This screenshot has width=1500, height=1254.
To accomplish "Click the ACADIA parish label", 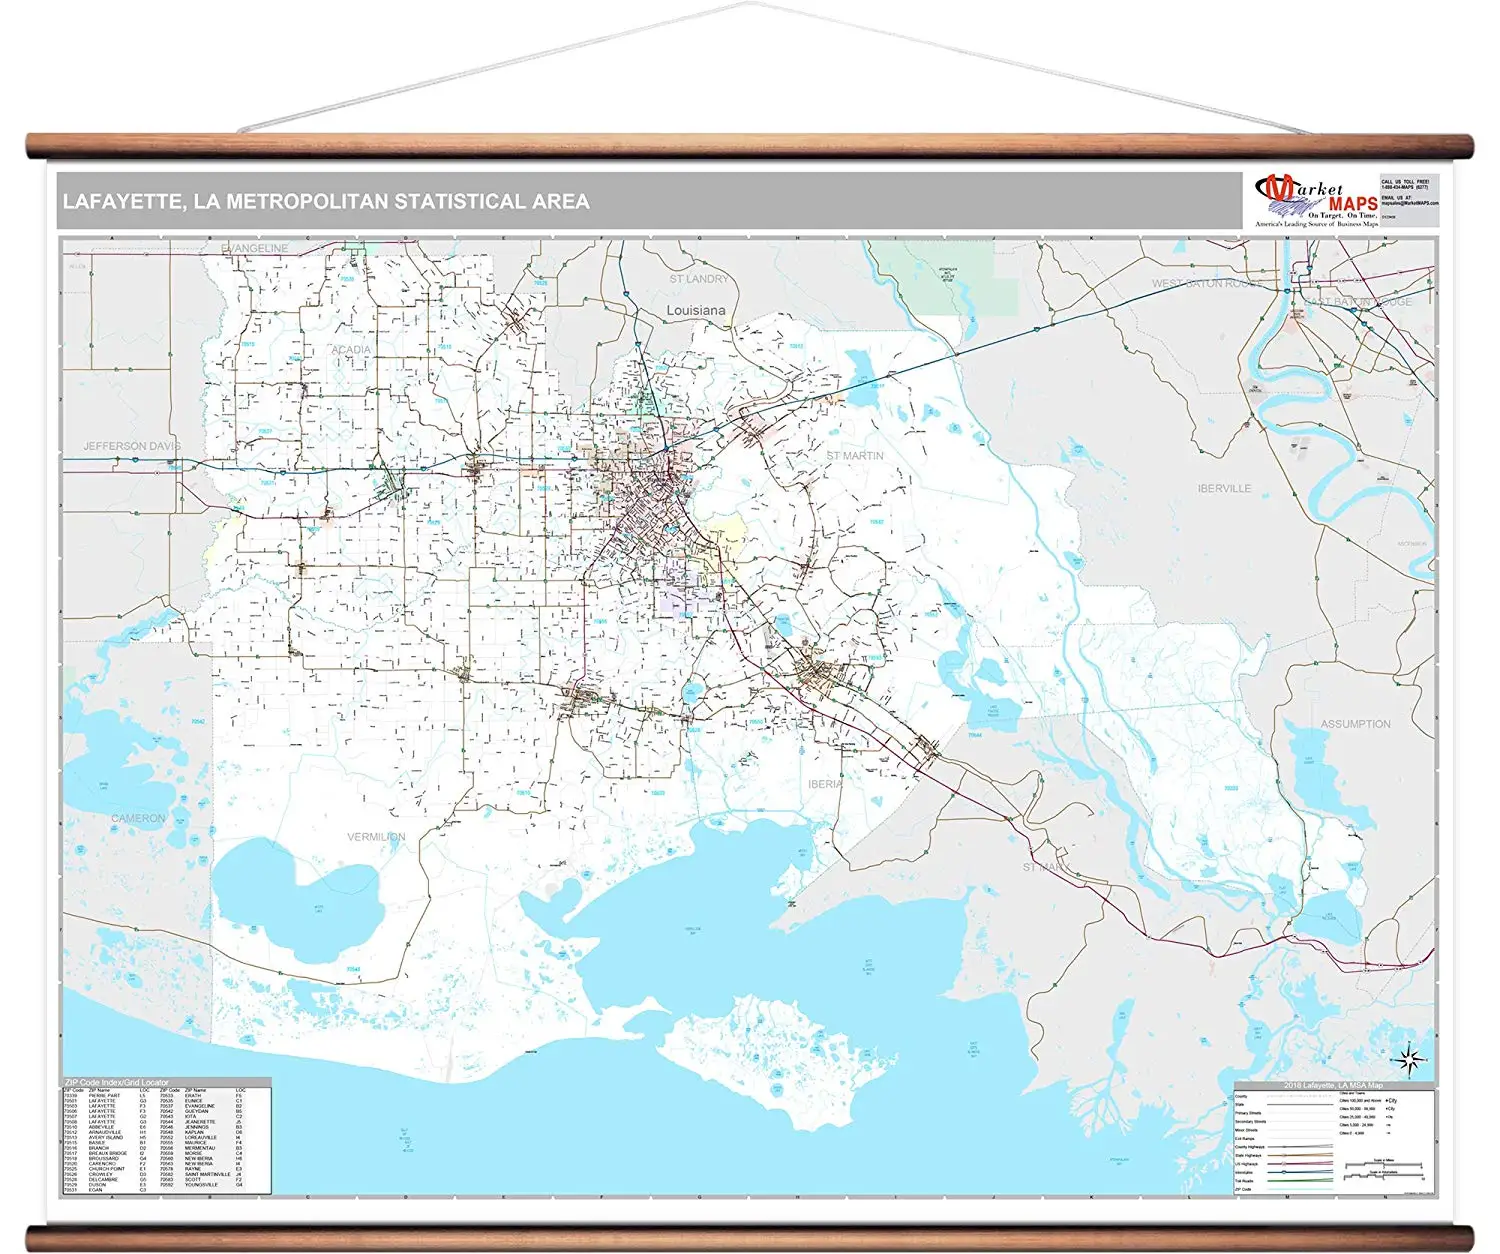I will coord(351,350).
